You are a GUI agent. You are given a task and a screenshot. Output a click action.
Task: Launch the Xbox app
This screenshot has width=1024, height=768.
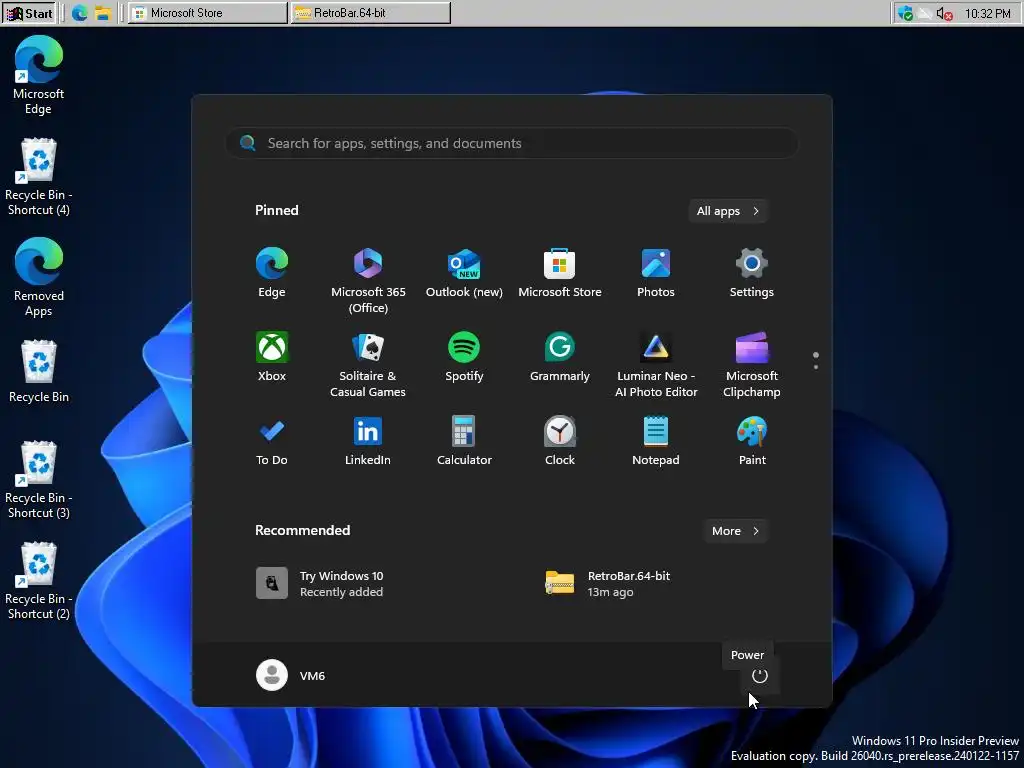point(272,357)
